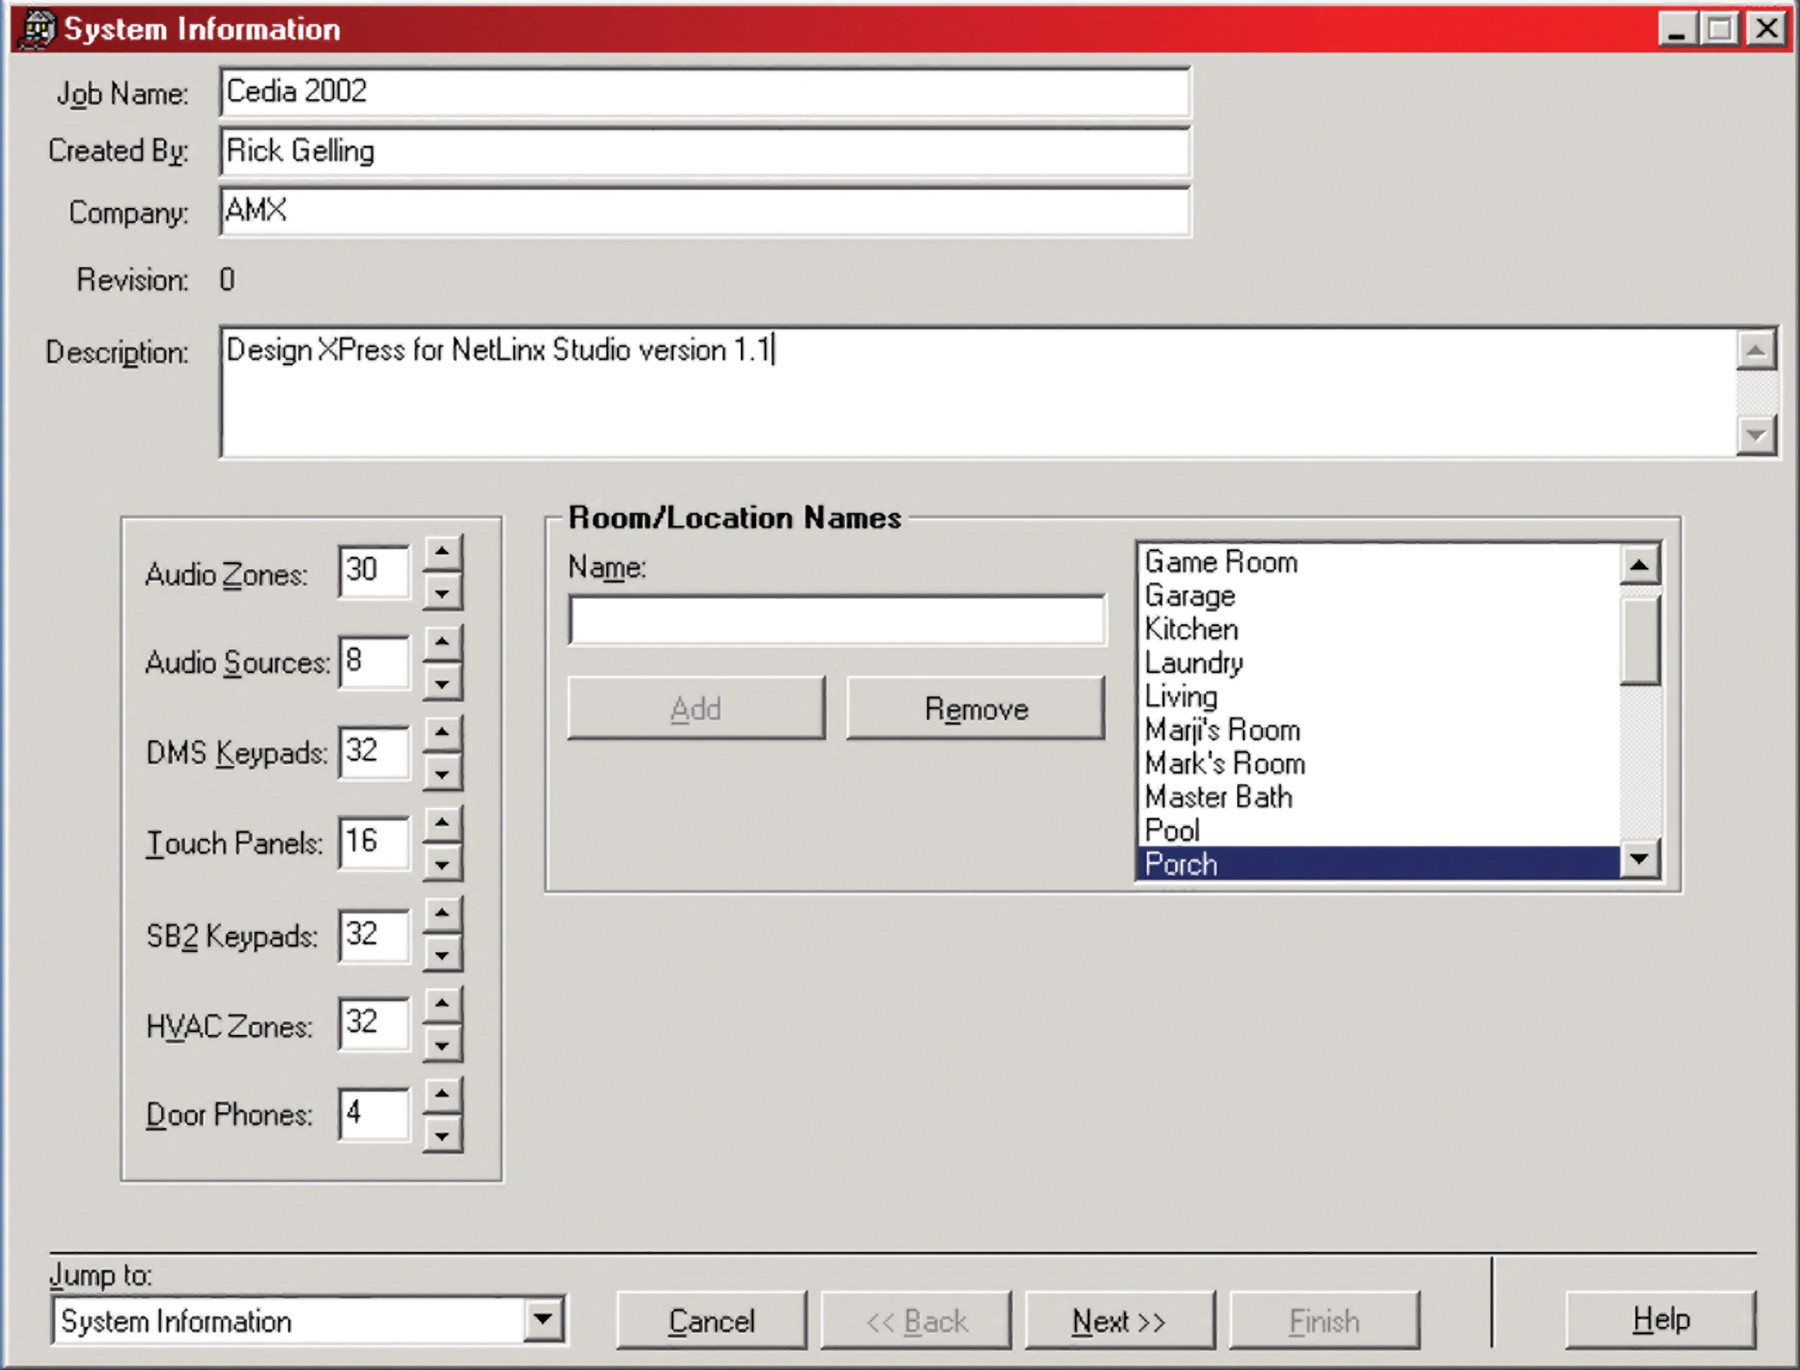The width and height of the screenshot is (1800, 1370).
Task: Increase the Audio Zones value
Action: pos(442,552)
